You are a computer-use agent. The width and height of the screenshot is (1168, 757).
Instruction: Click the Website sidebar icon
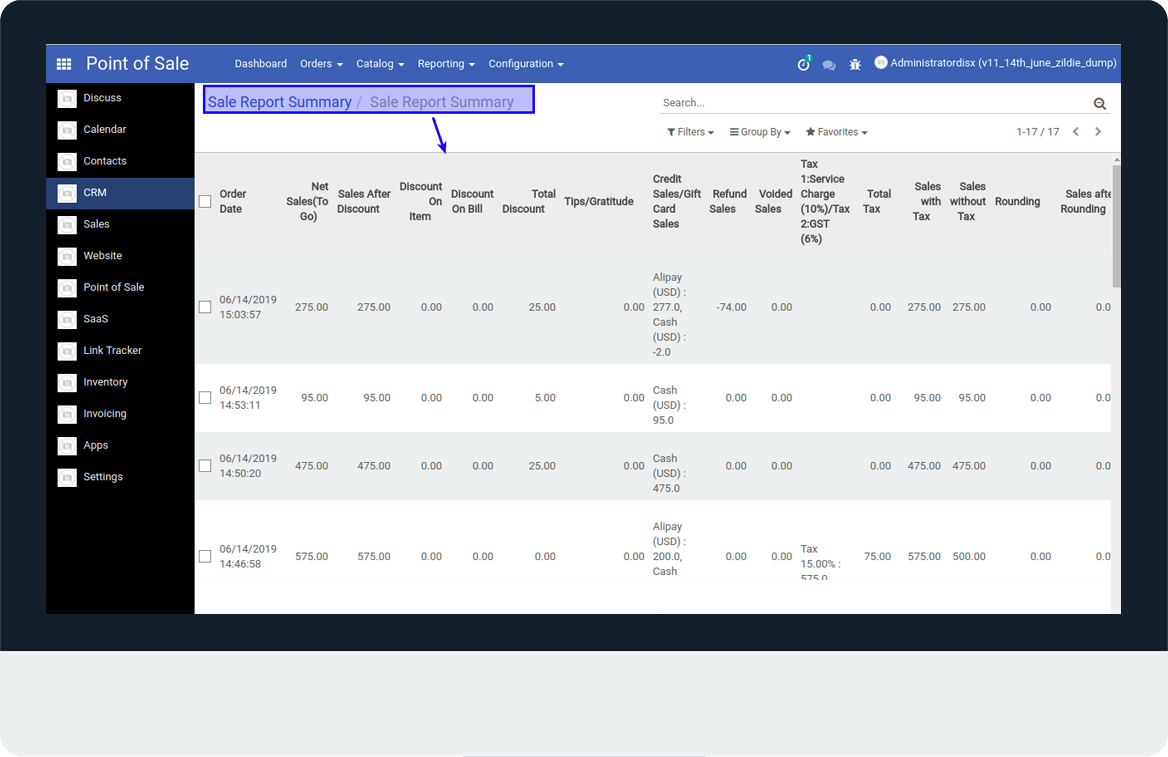[x=67, y=256]
